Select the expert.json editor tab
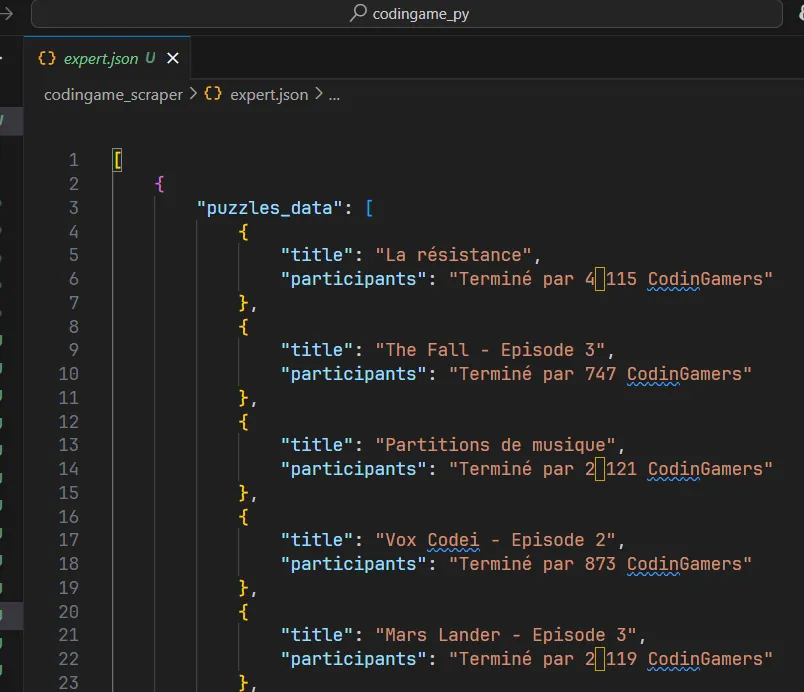804x692 pixels. pos(107,58)
